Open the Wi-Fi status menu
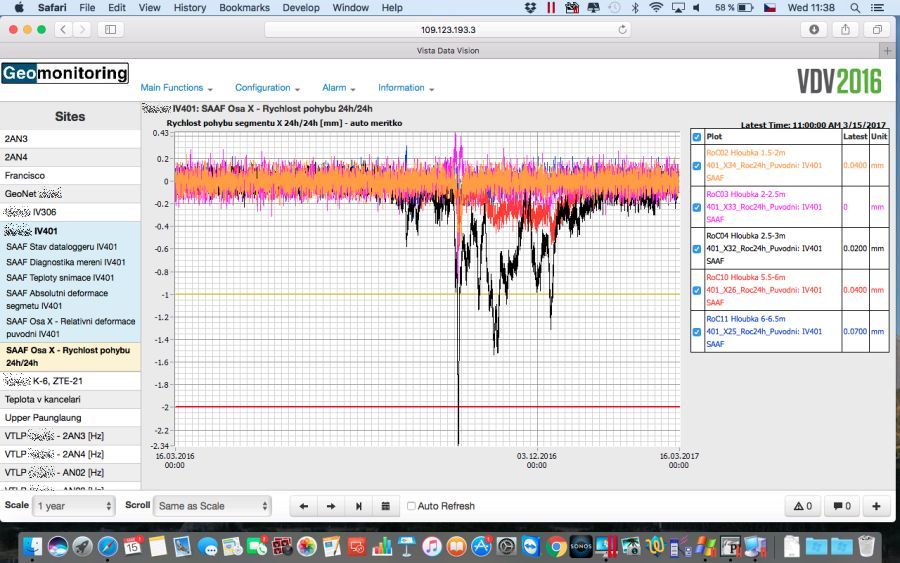 655,7
